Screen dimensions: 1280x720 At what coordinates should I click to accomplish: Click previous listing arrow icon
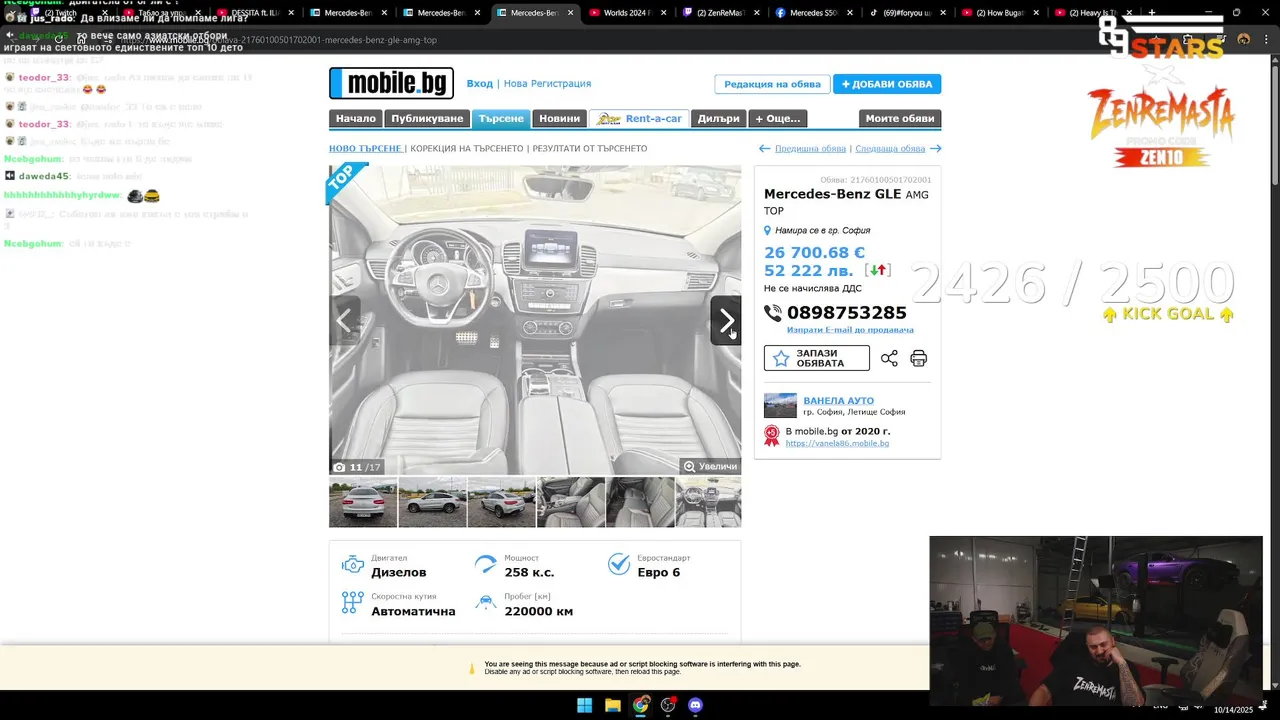click(765, 148)
